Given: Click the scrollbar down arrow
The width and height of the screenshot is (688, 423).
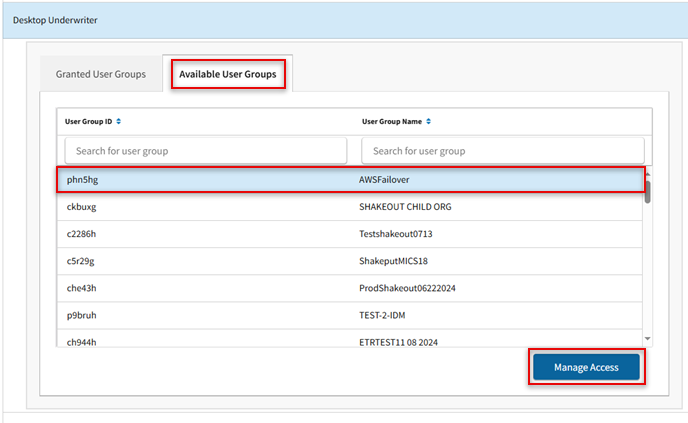Looking at the screenshot, I should 648,339.
